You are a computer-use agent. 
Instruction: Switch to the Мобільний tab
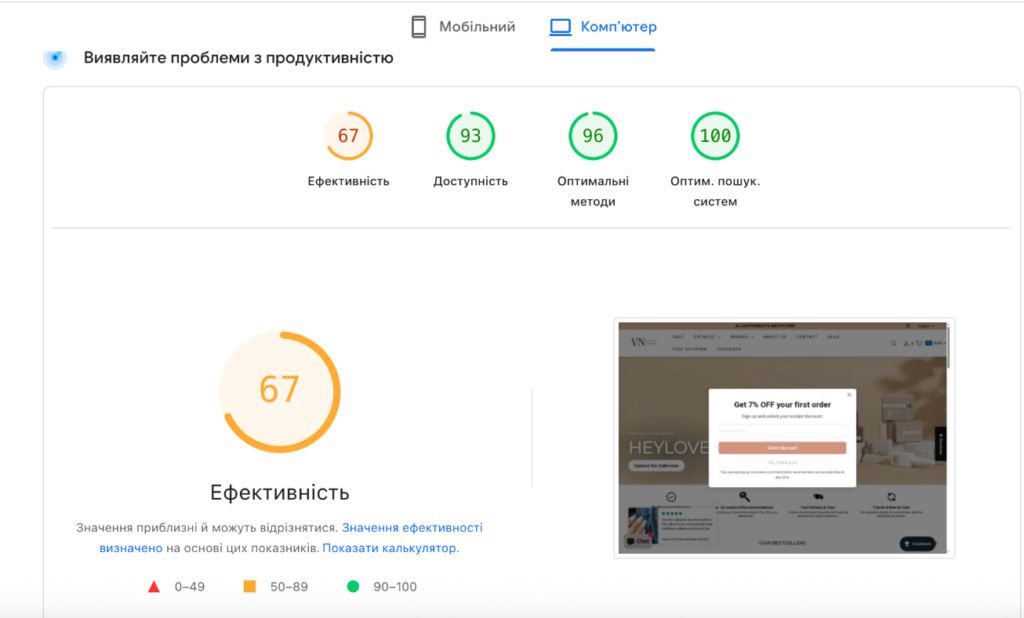point(477,27)
